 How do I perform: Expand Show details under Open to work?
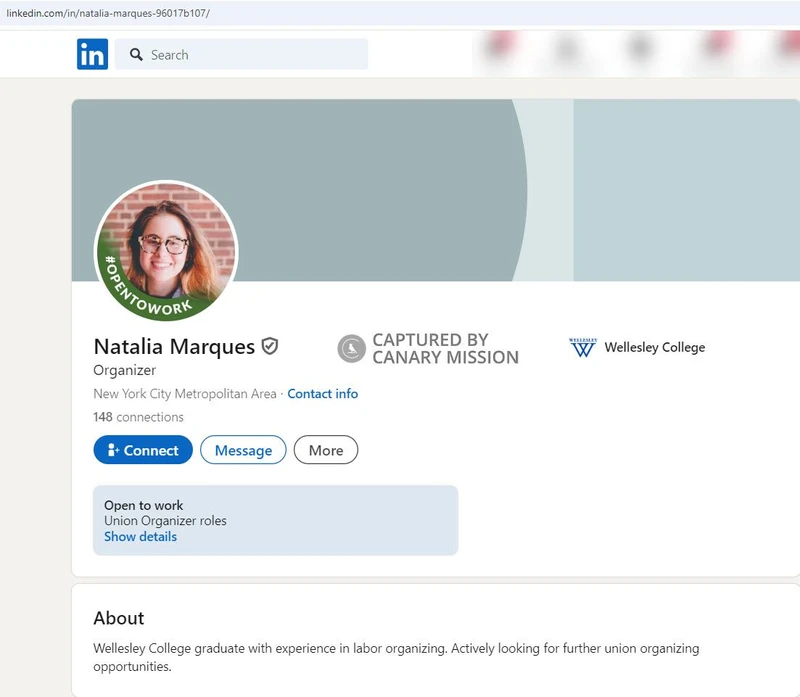pyautogui.click(x=140, y=536)
